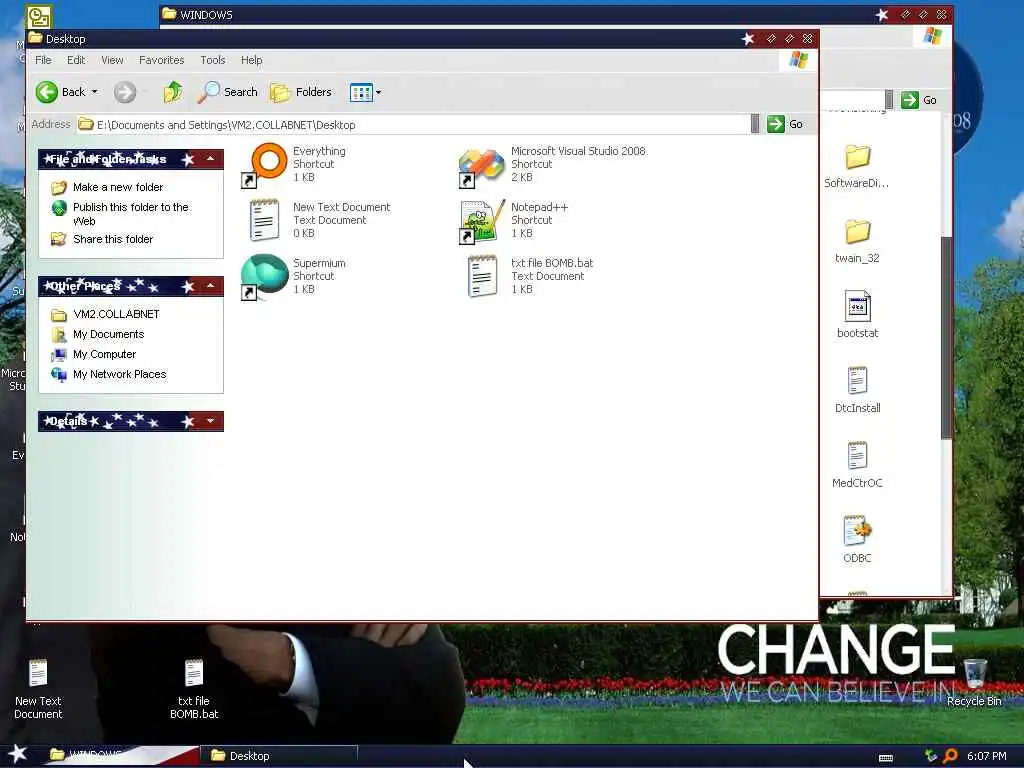Select ODBC file in WINDOWS window
The image size is (1024, 768).
click(x=857, y=540)
